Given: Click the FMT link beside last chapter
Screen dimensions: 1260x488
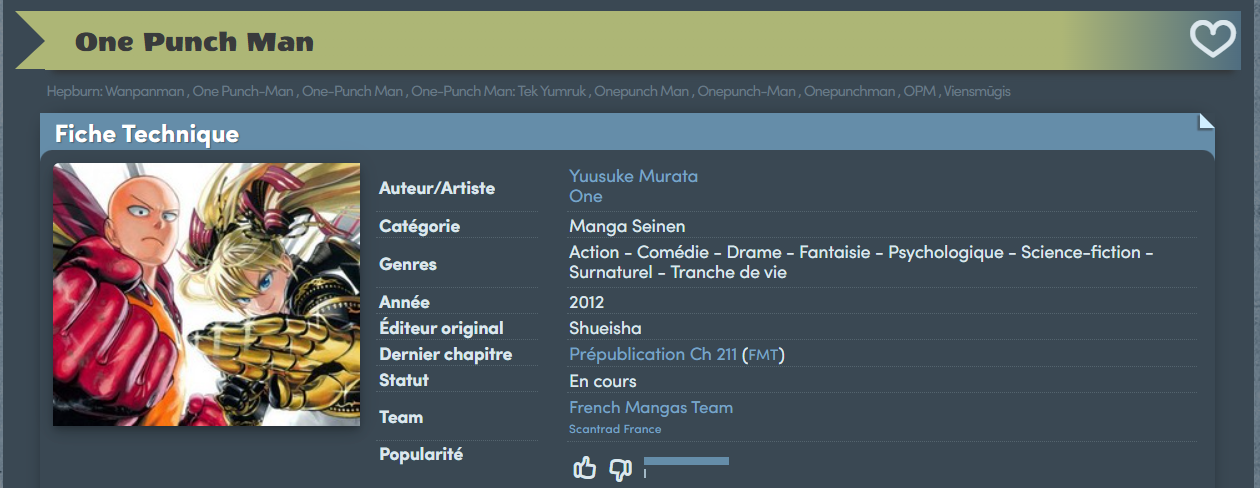Looking at the screenshot, I should pyautogui.click(x=763, y=355).
